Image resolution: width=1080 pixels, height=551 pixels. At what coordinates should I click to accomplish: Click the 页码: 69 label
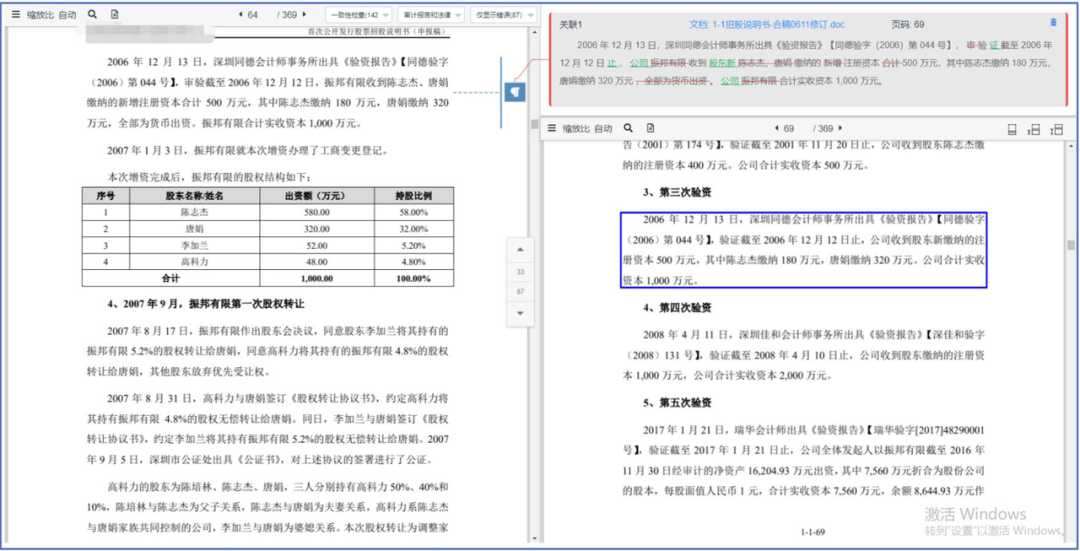[x=908, y=24]
